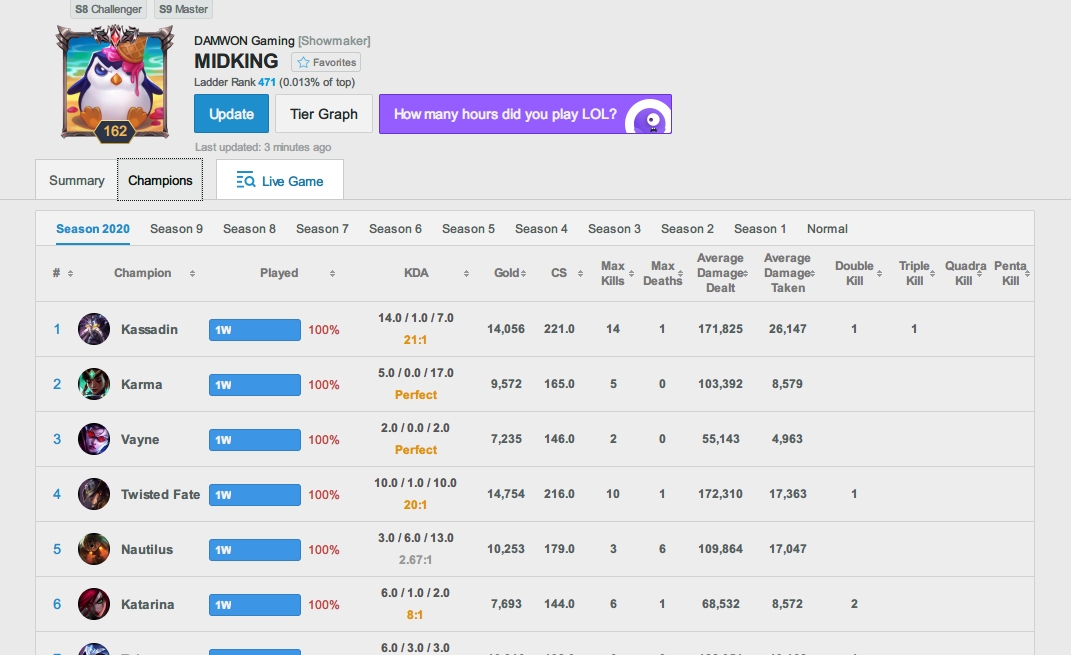Click Vayne champion name
The image size is (1071, 655).
140,439
